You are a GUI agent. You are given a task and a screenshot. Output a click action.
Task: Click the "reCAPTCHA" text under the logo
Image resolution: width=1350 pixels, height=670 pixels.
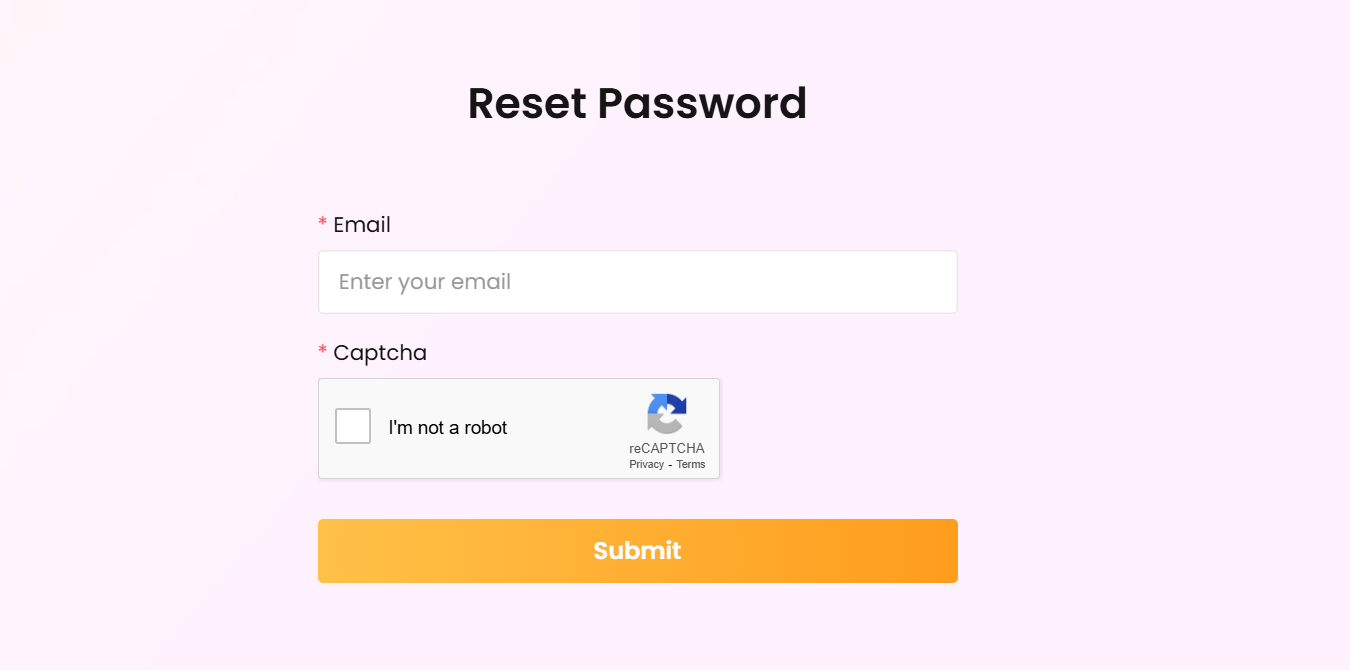tap(667, 448)
